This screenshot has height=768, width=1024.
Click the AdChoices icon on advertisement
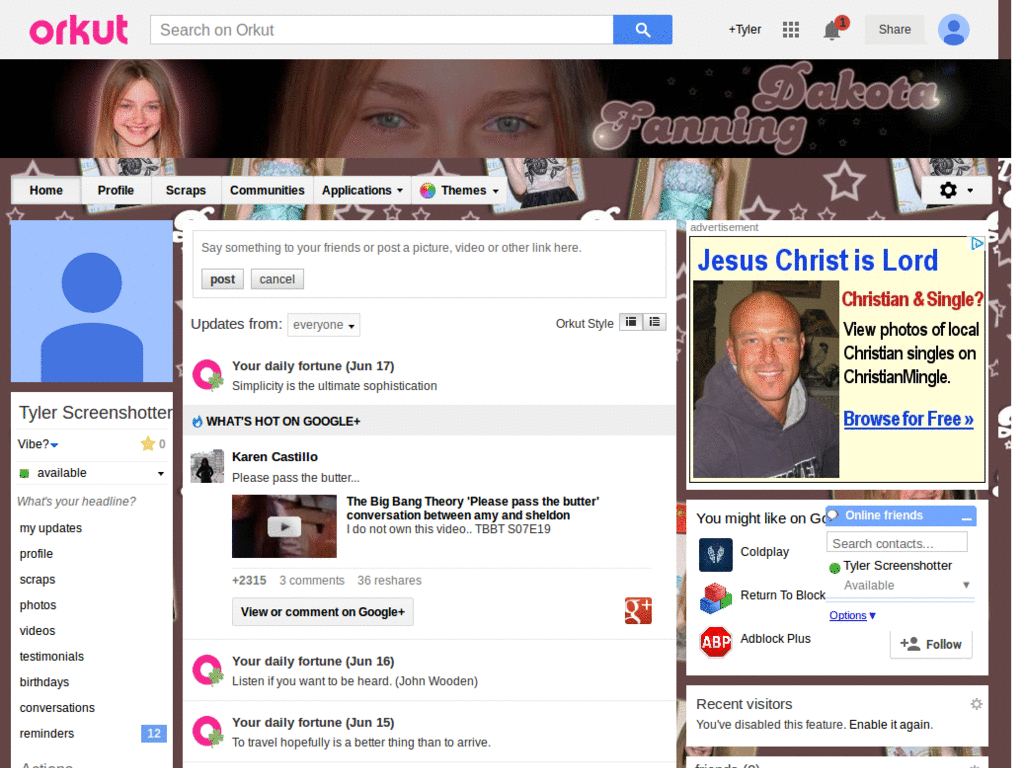[977, 244]
